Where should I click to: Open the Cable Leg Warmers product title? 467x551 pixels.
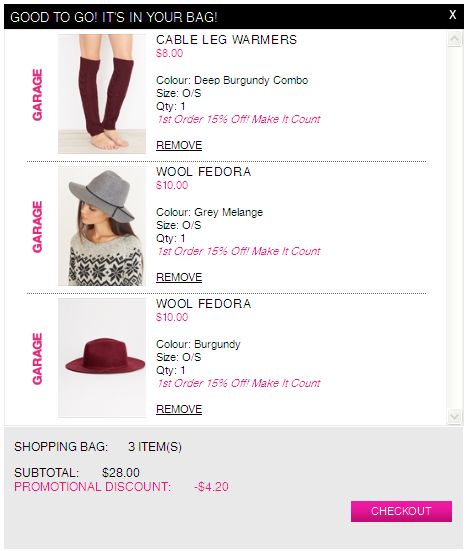(x=227, y=40)
